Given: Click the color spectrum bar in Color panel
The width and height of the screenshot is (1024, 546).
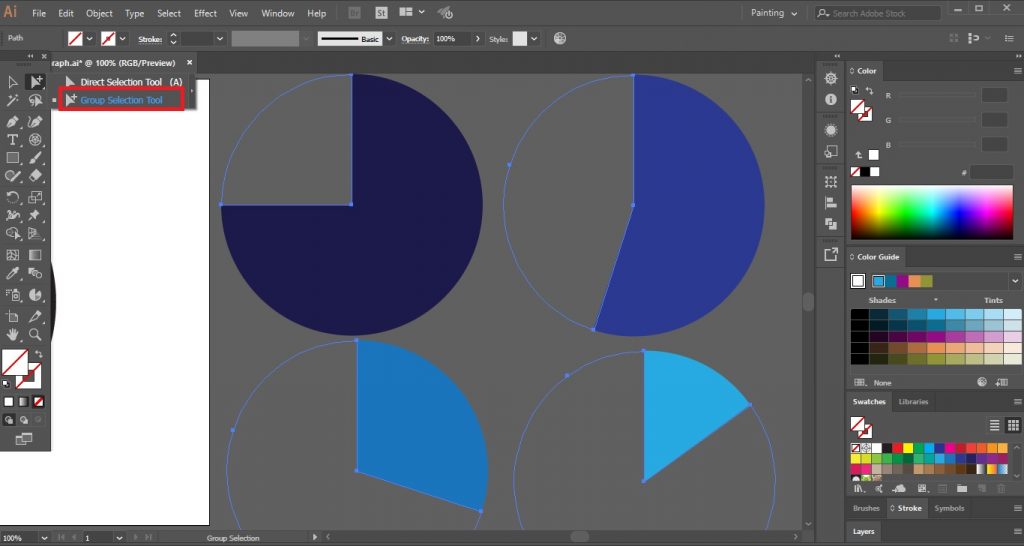Looking at the screenshot, I should tap(932, 212).
